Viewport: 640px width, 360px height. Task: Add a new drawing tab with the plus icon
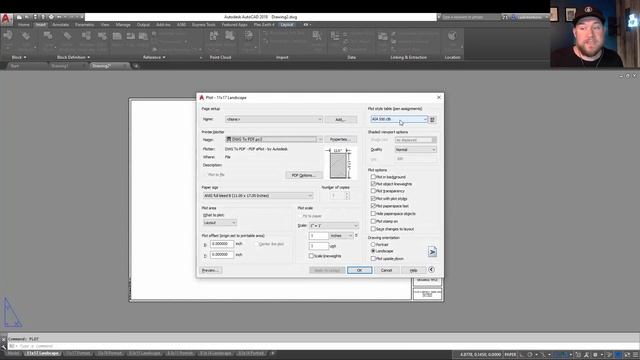(x=136, y=66)
